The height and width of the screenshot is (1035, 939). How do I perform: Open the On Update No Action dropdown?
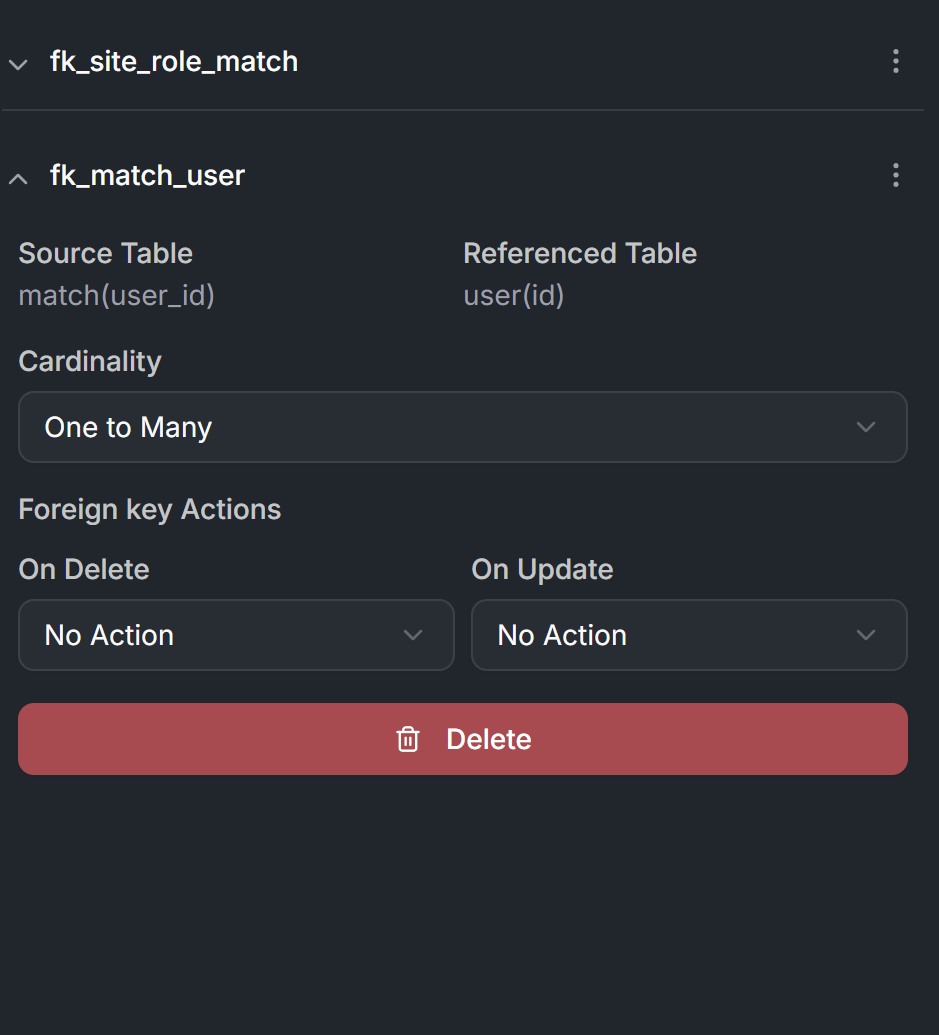coord(689,635)
